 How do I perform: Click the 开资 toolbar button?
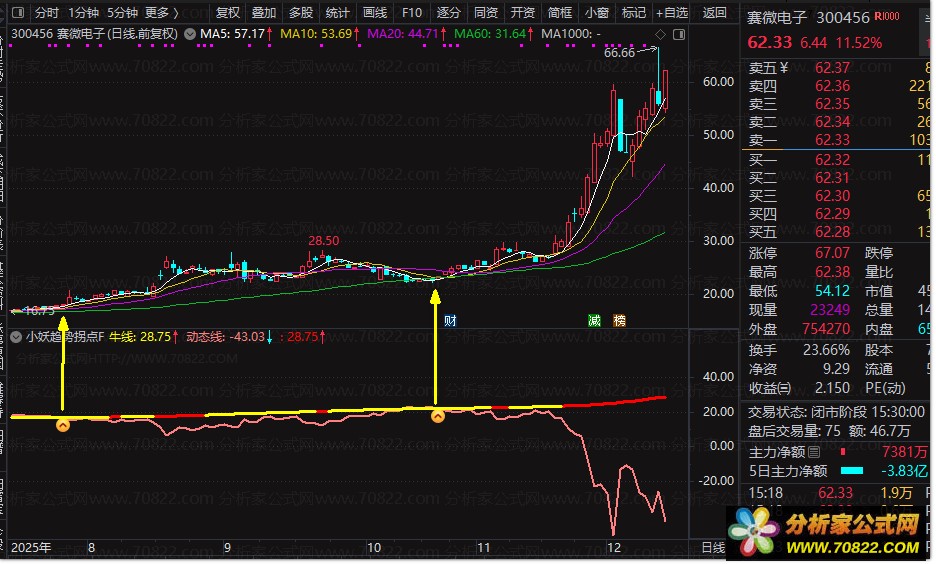522,12
